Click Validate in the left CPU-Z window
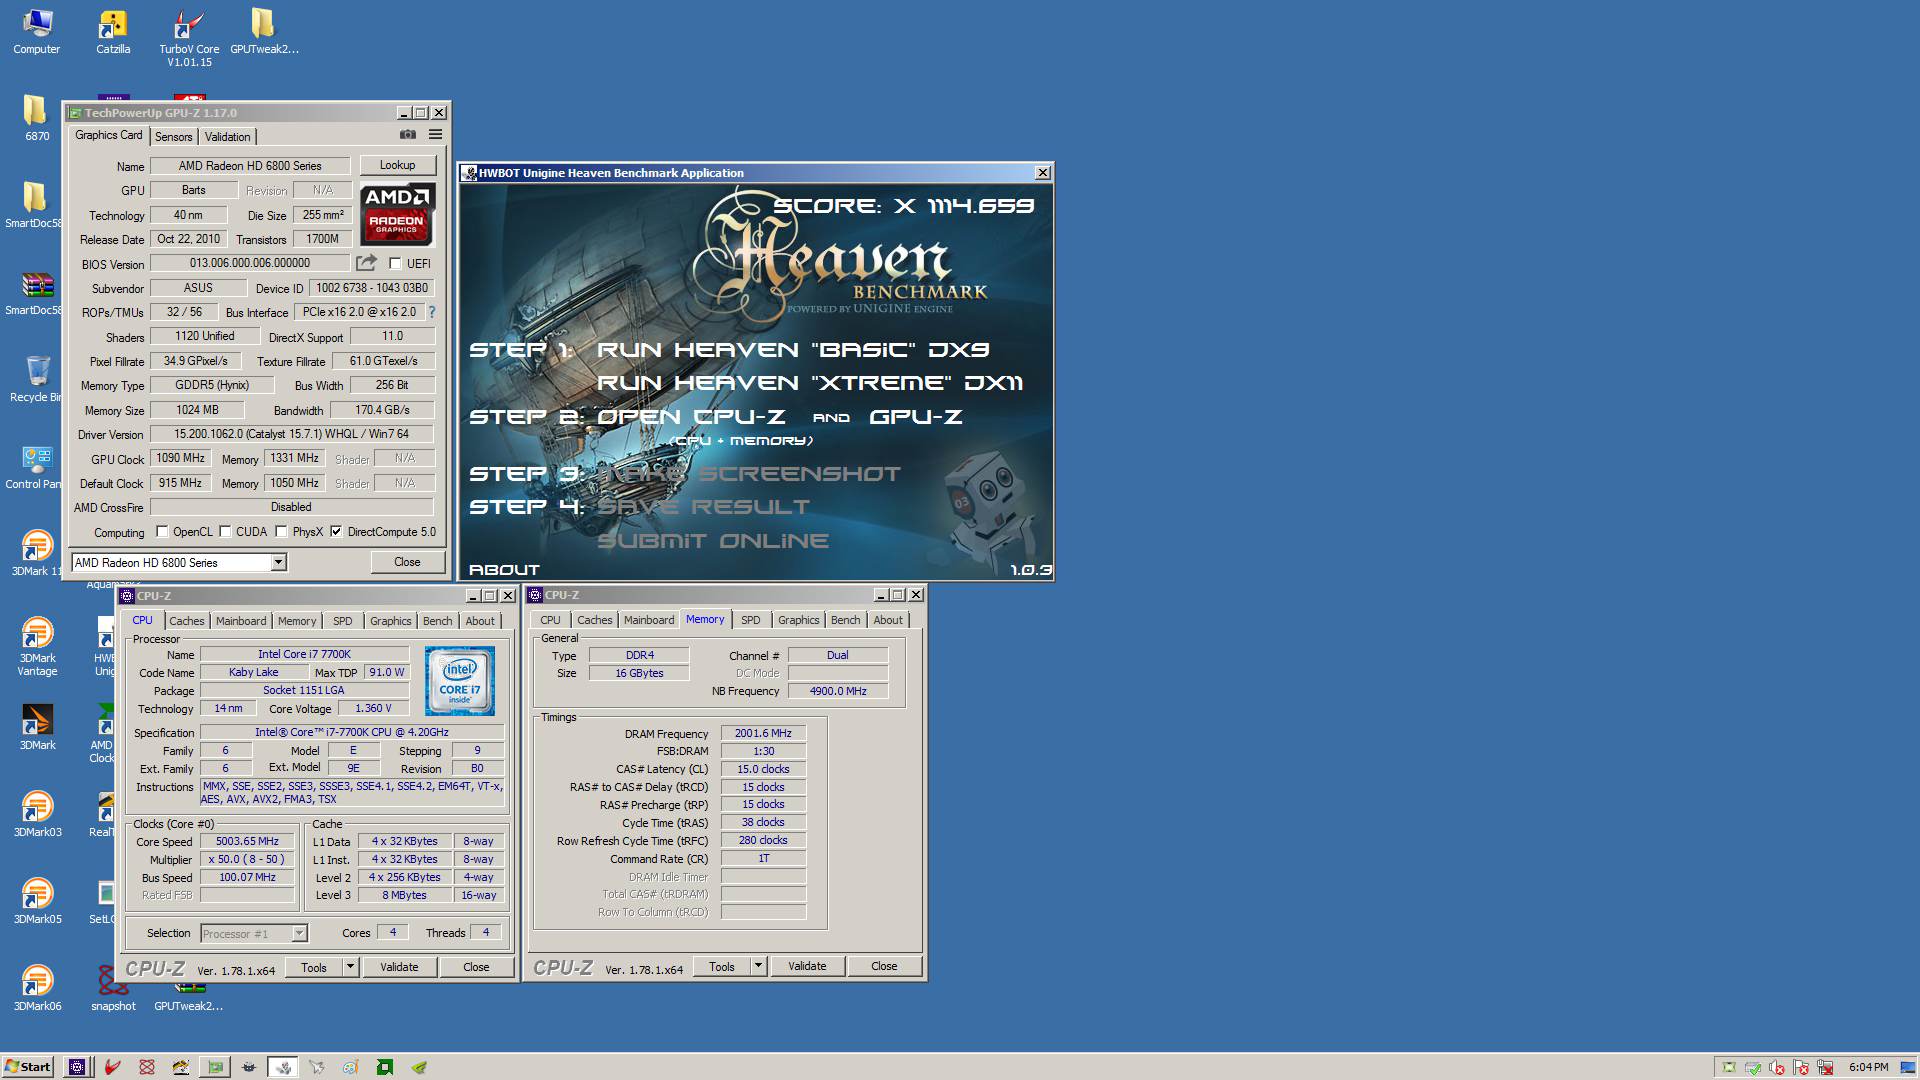The image size is (1920, 1080). [x=399, y=967]
